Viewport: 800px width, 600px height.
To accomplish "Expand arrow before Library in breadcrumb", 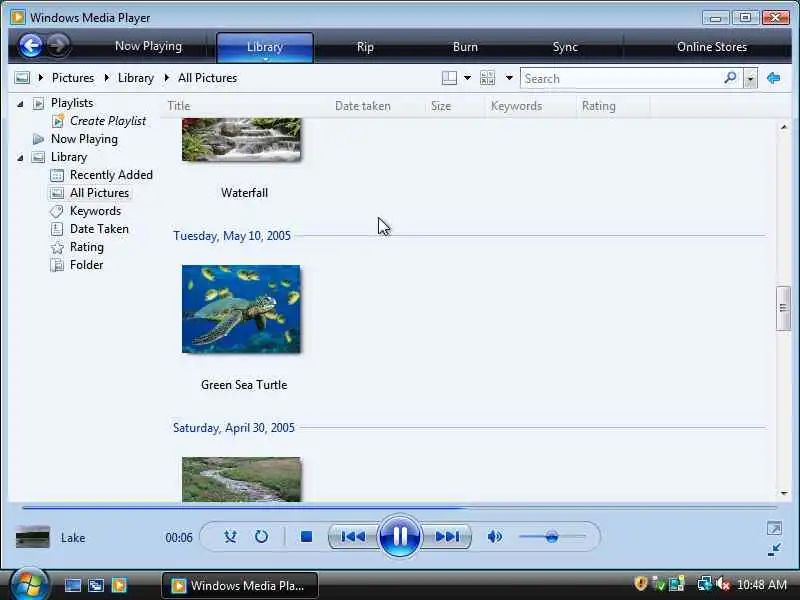I will point(107,78).
